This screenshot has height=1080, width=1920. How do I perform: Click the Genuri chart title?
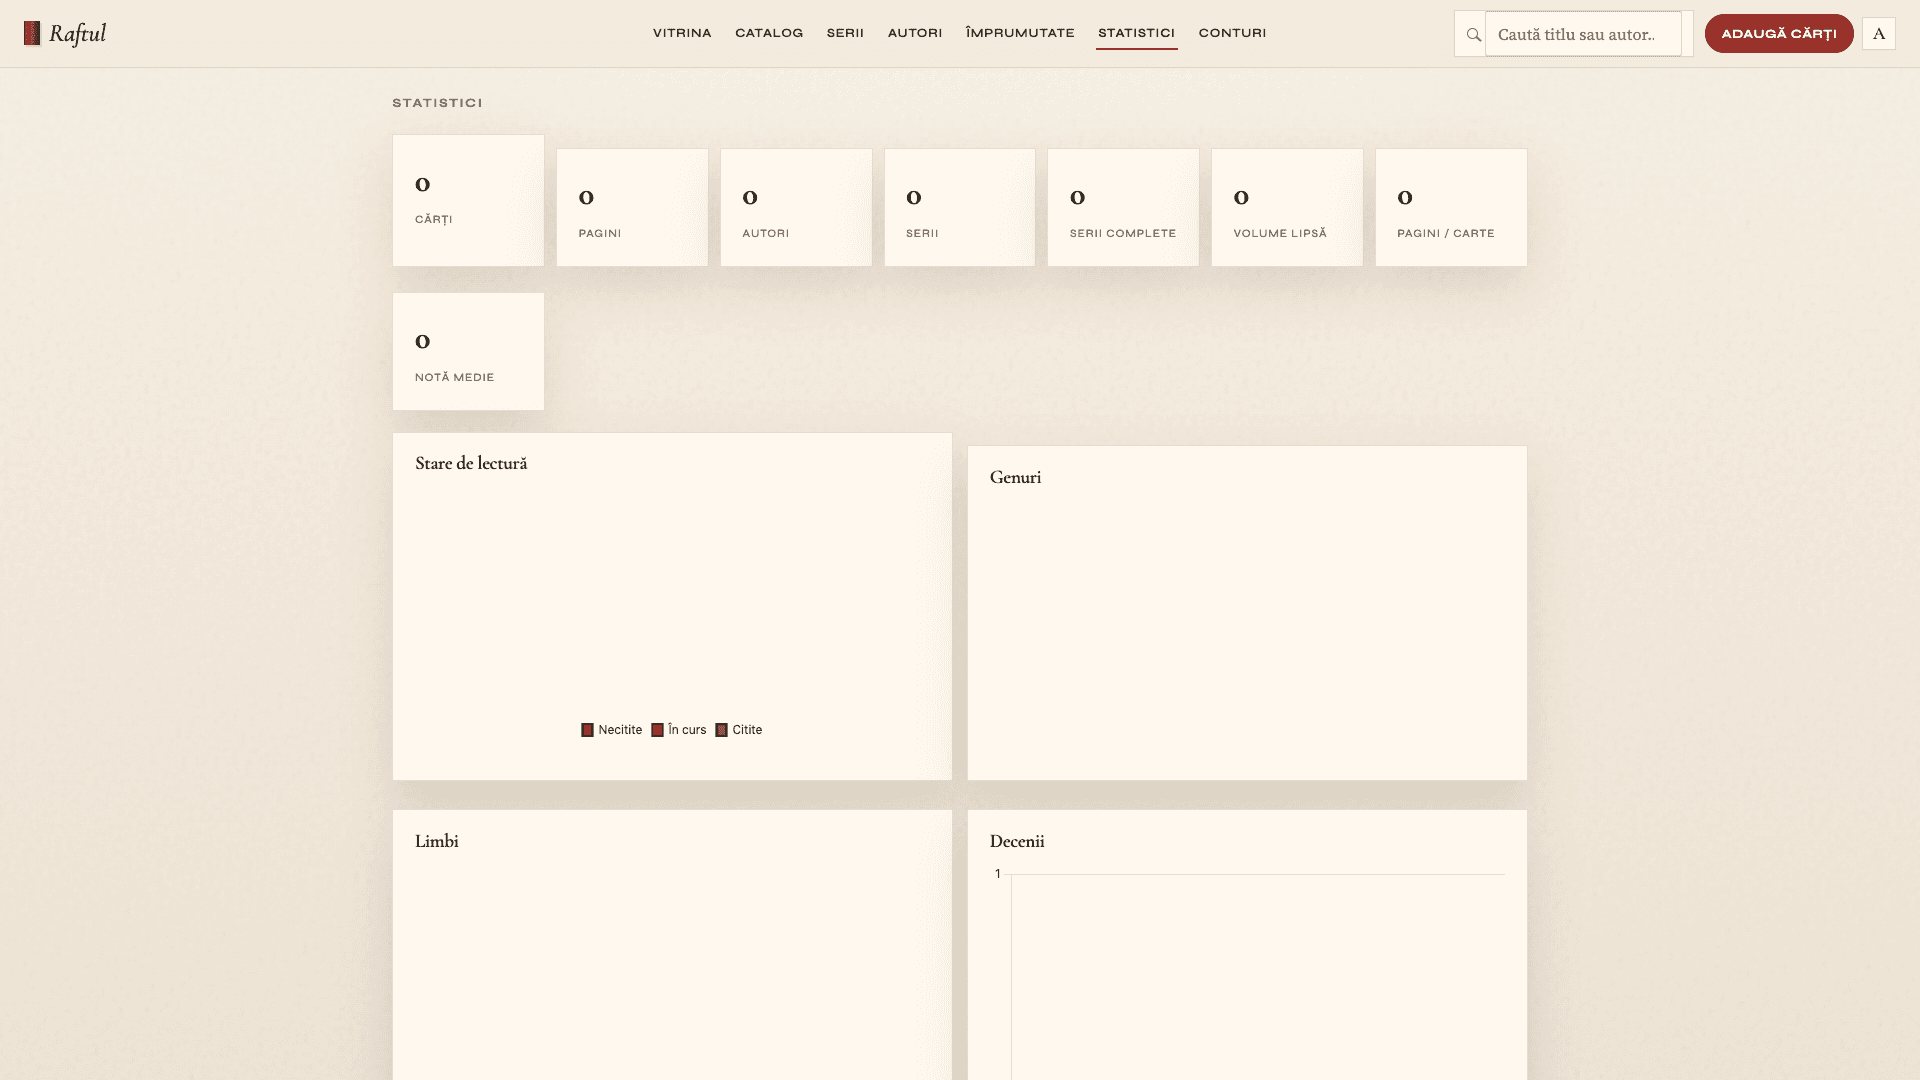(x=1015, y=478)
